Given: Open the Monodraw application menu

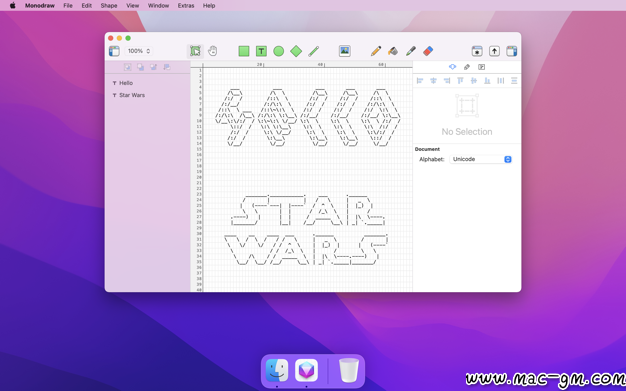Looking at the screenshot, I should point(40,6).
